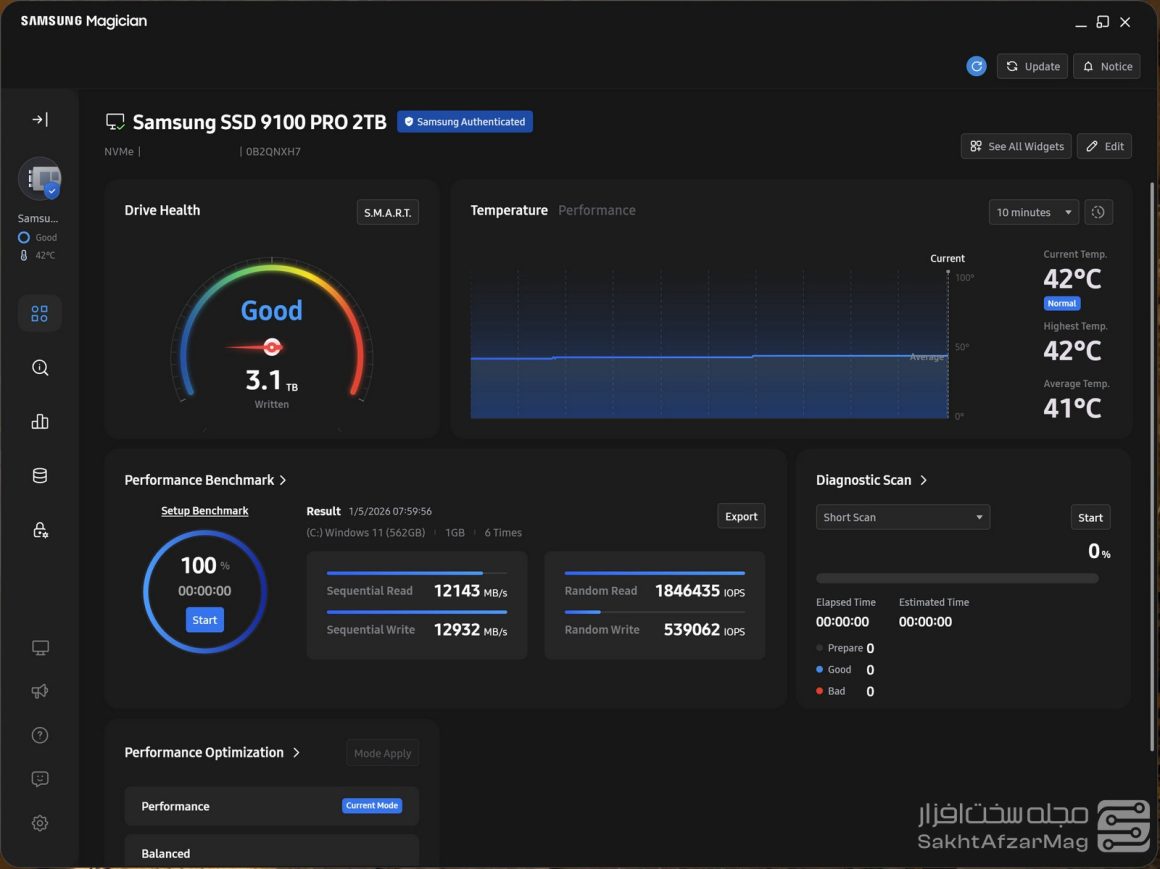The width and height of the screenshot is (1160, 869).
Task: Open the secure data lock icon
Action: pos(40,530)
